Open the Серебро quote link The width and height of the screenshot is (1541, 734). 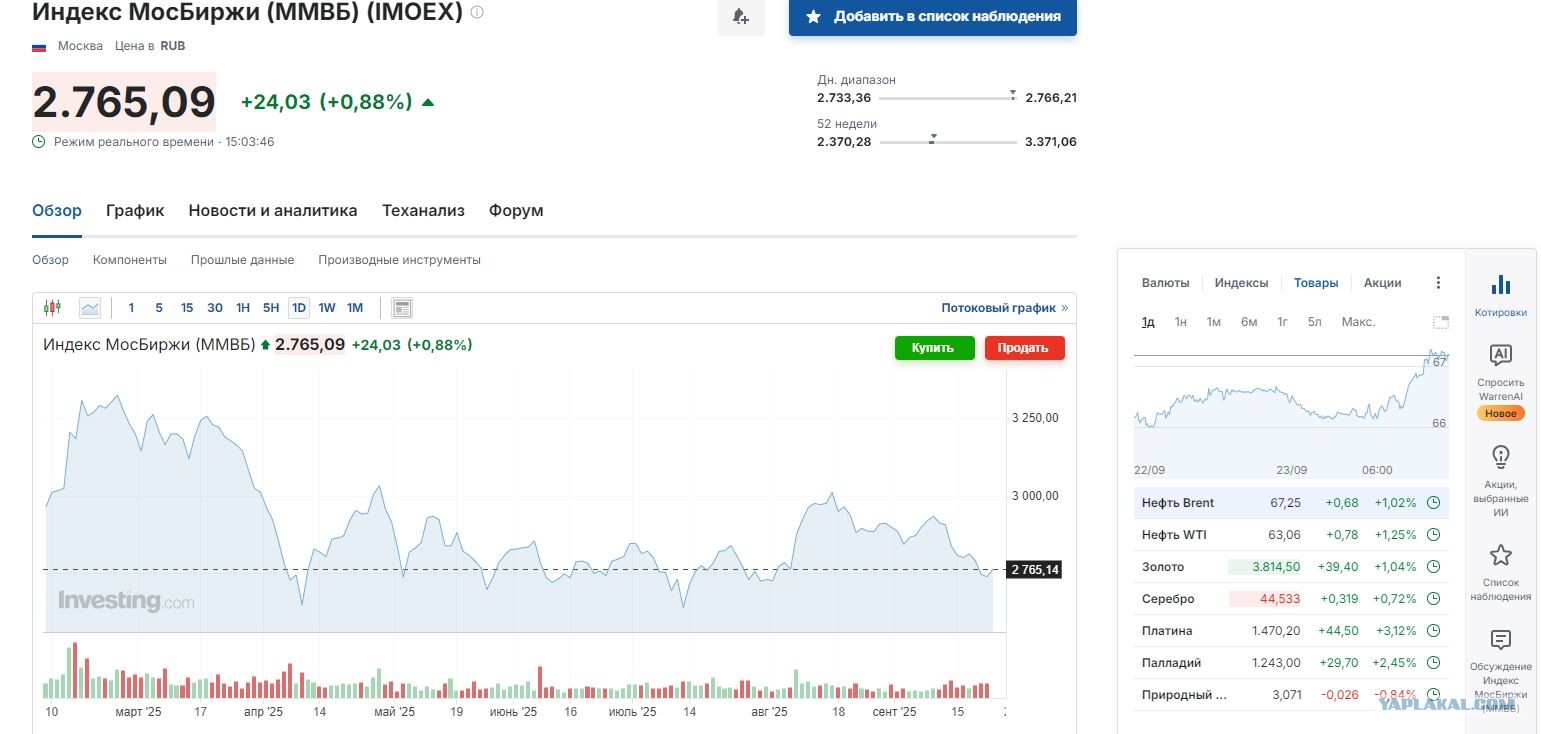[1168, 599]
